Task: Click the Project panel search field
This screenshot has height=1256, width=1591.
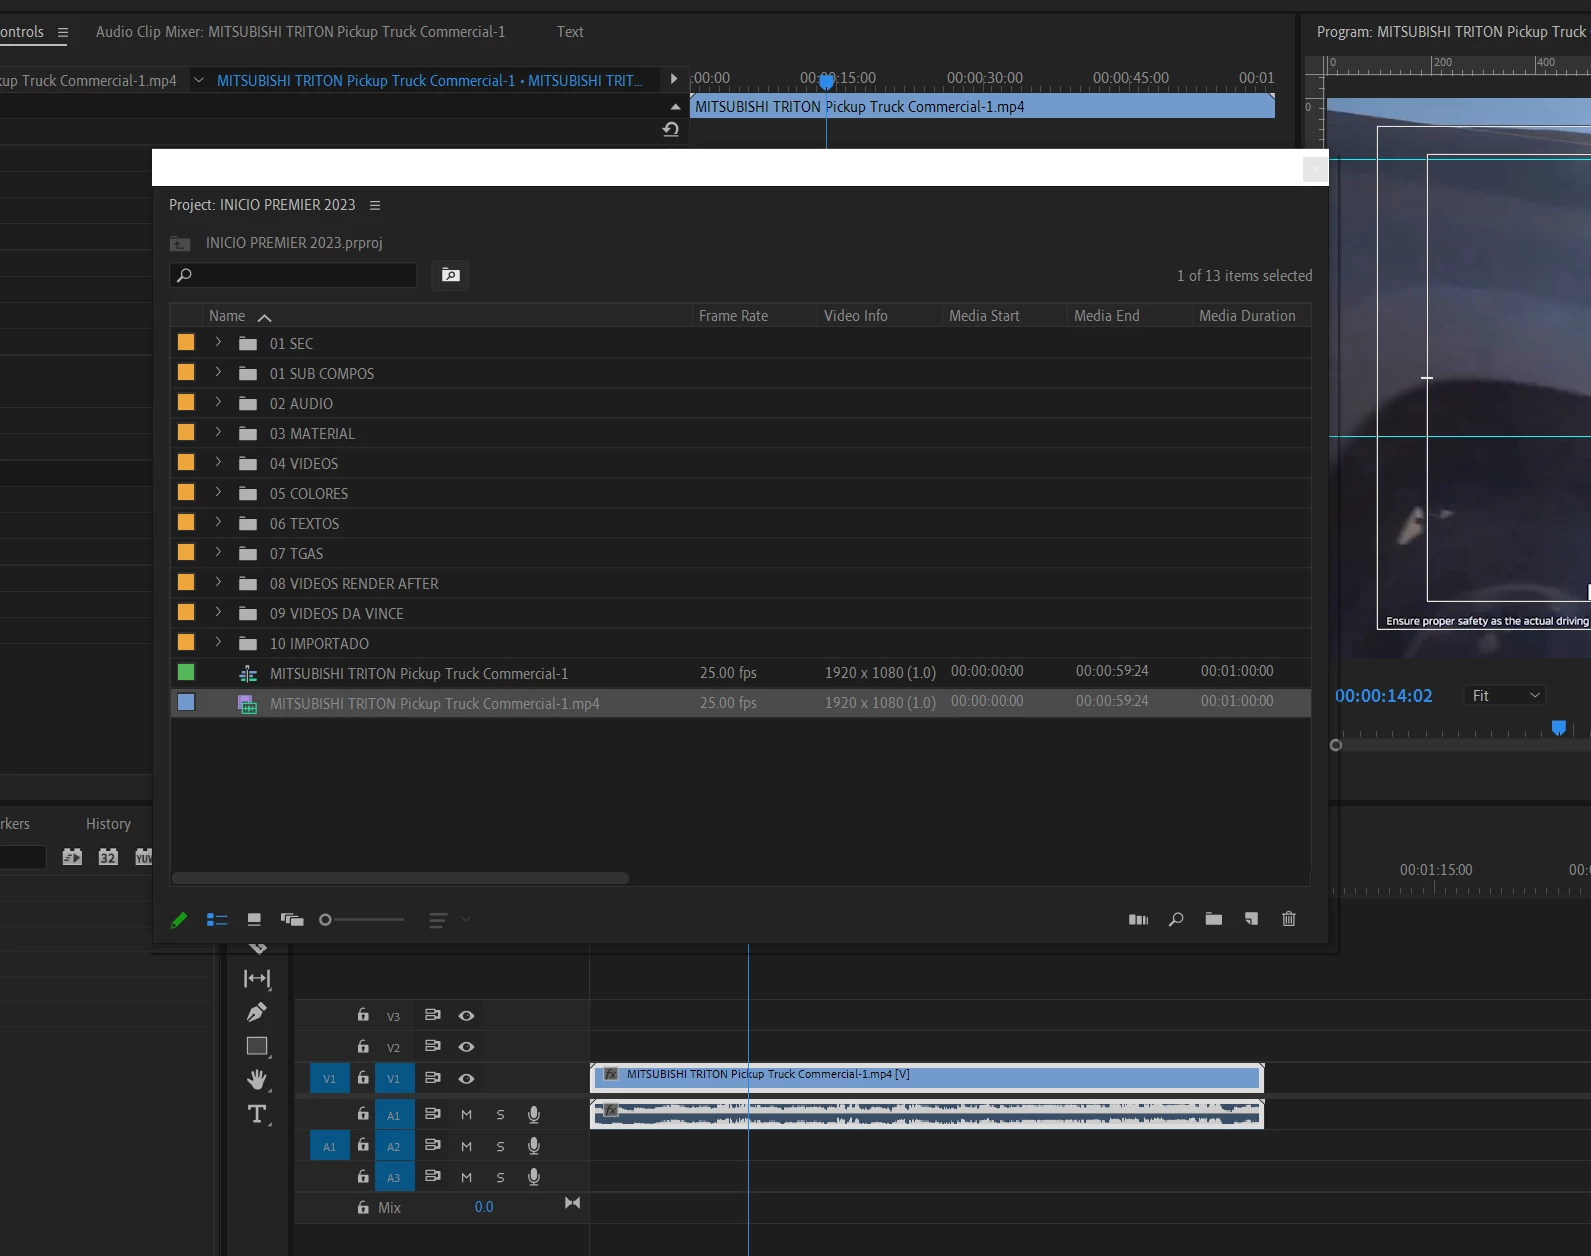Action: click(x=294, y=275)
